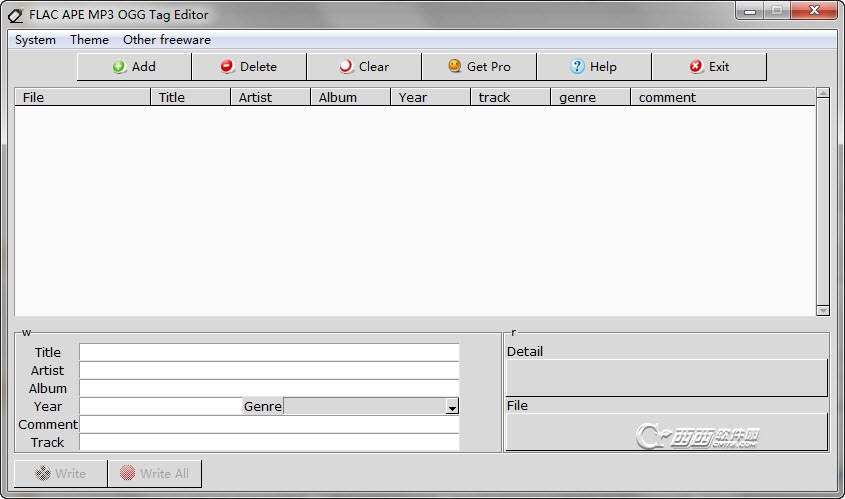
Task: Click the green Add icon
Action: [x=119, y=66]
